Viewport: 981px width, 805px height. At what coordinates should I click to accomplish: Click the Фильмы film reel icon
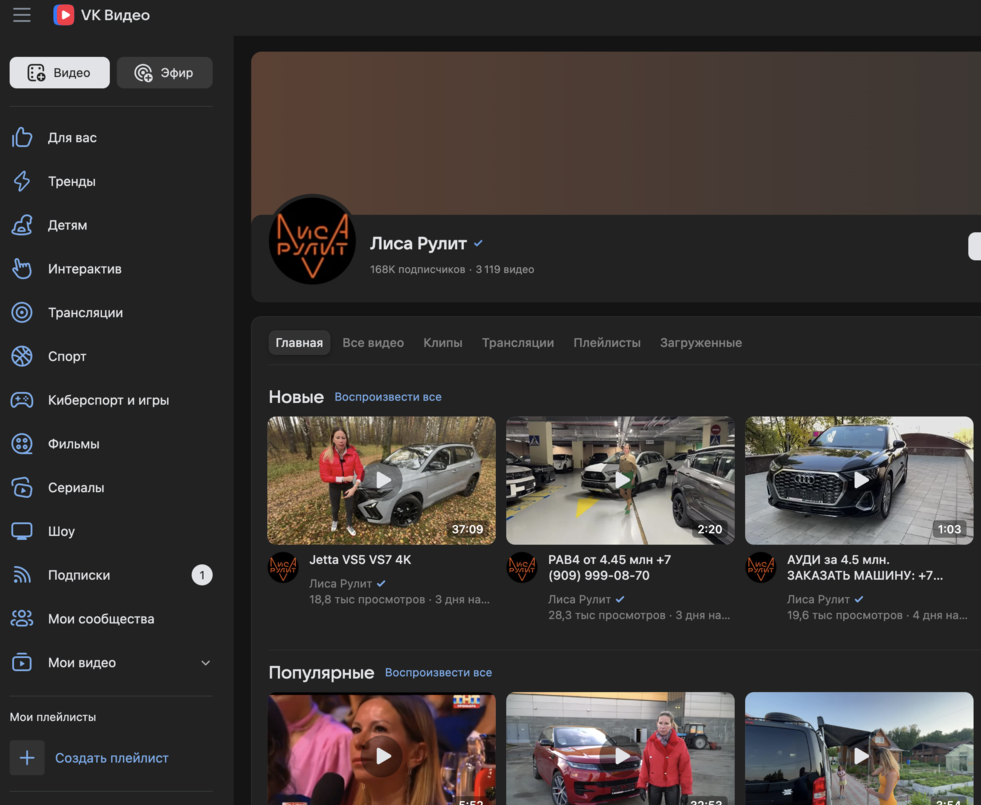click(22, 444)
